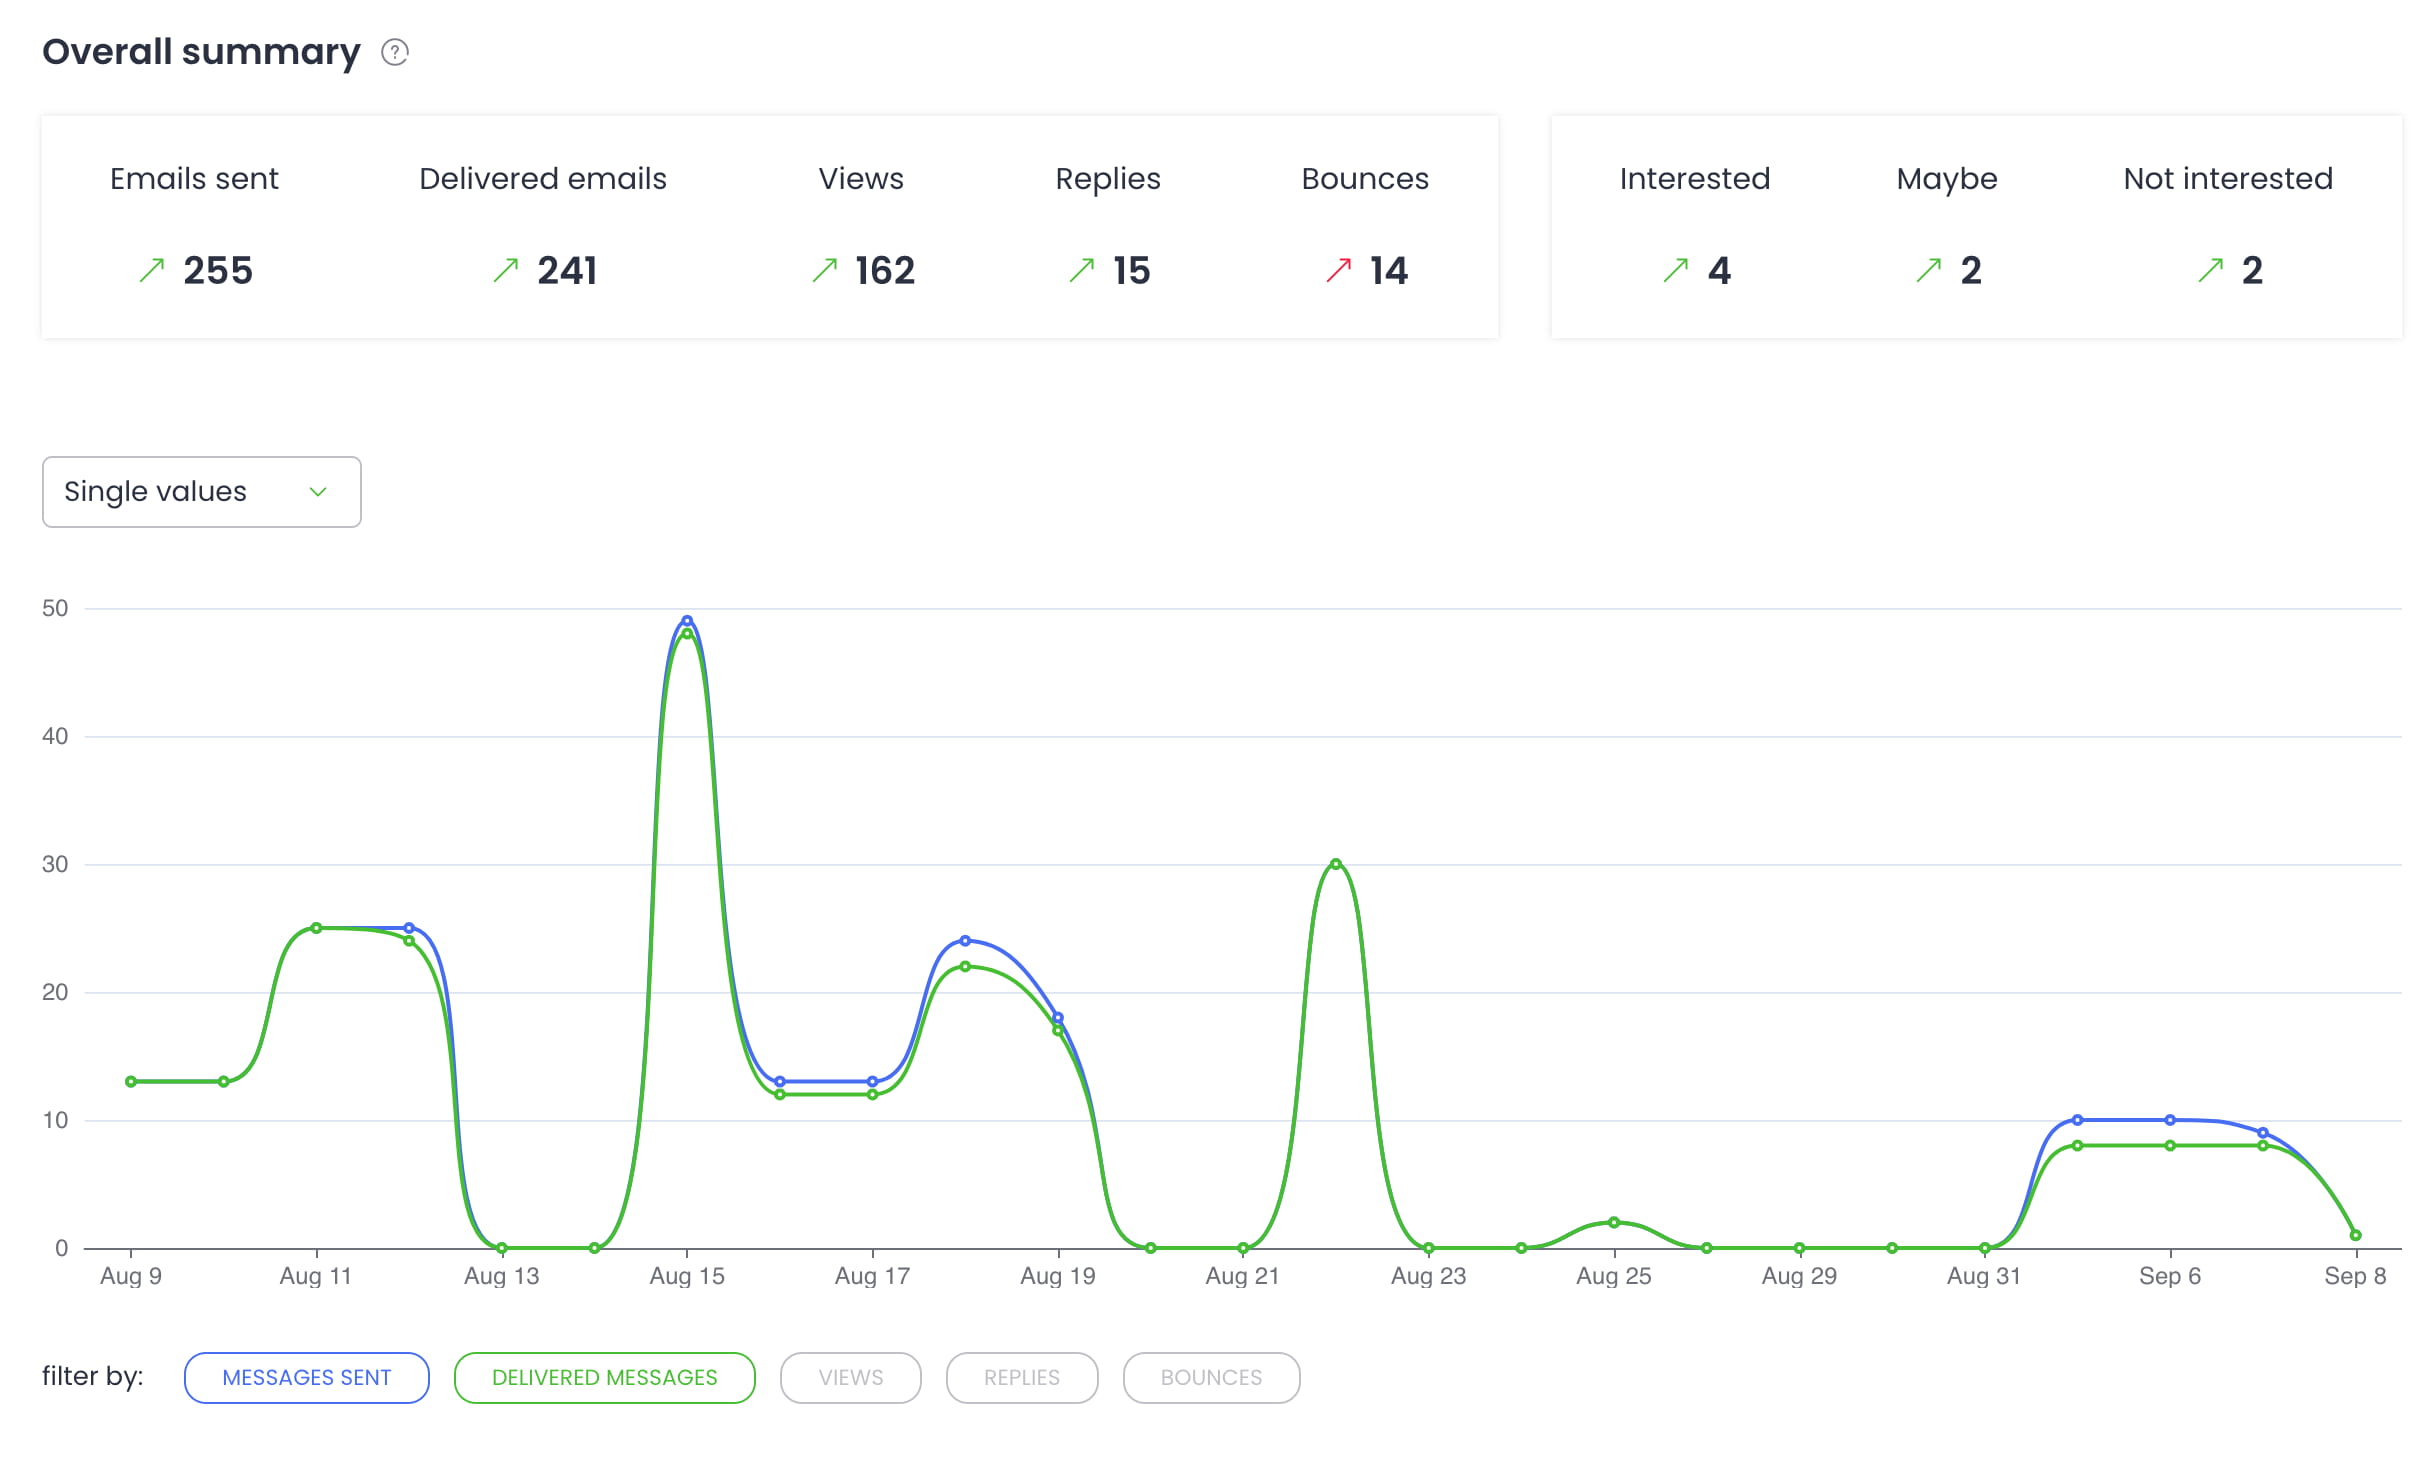The width and height of the screenshot is (2430, 1474).
Task: Click the Views label
Action: pos(861,179)
